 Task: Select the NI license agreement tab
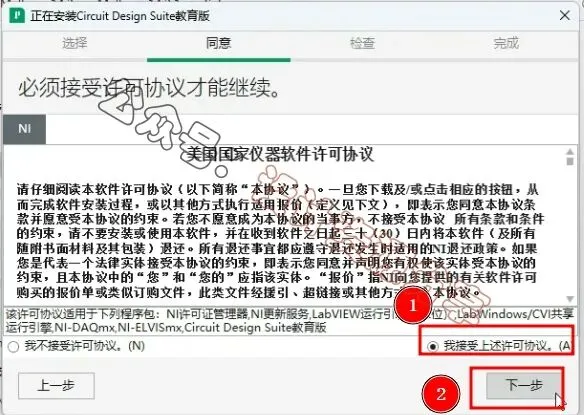[x=25, y=129]
